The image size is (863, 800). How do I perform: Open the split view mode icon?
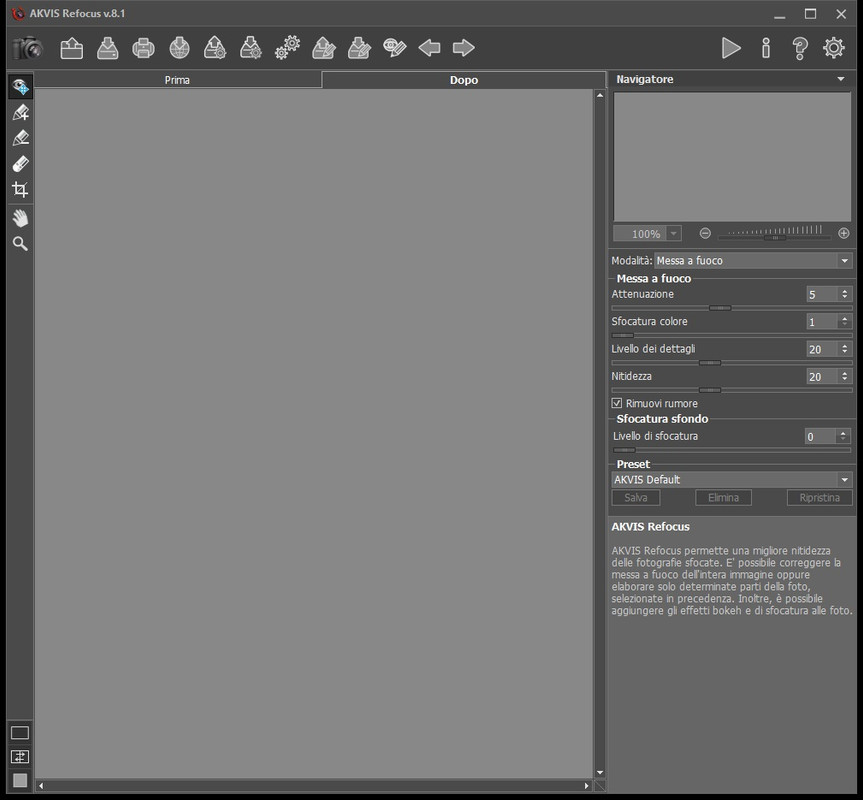[20, 757]
